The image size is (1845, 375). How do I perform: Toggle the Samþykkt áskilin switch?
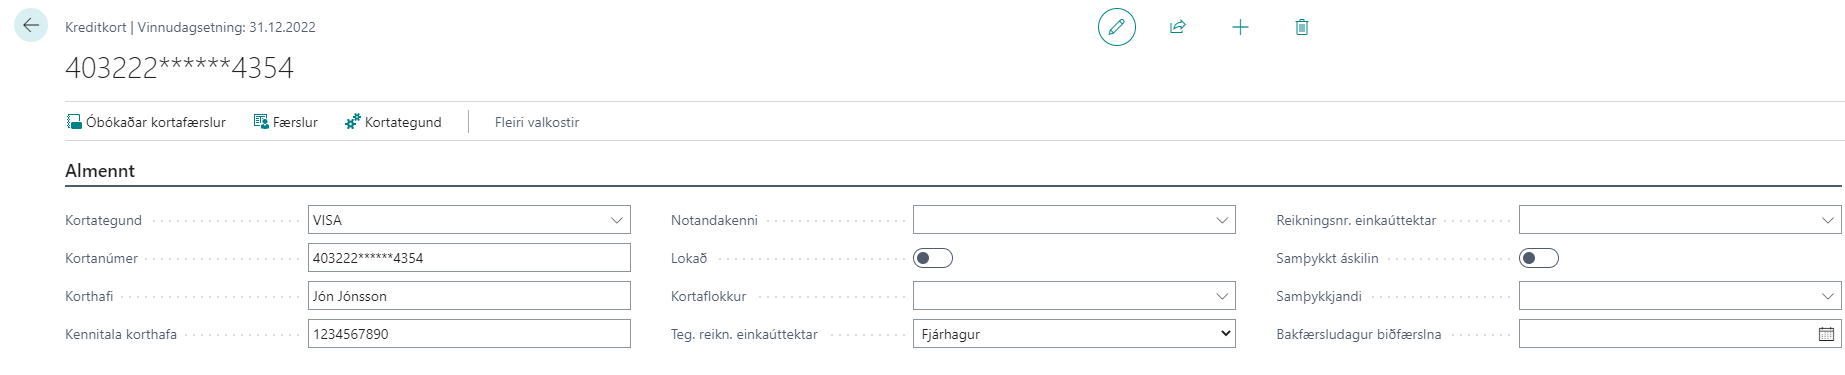click(x=1539, y=258)
